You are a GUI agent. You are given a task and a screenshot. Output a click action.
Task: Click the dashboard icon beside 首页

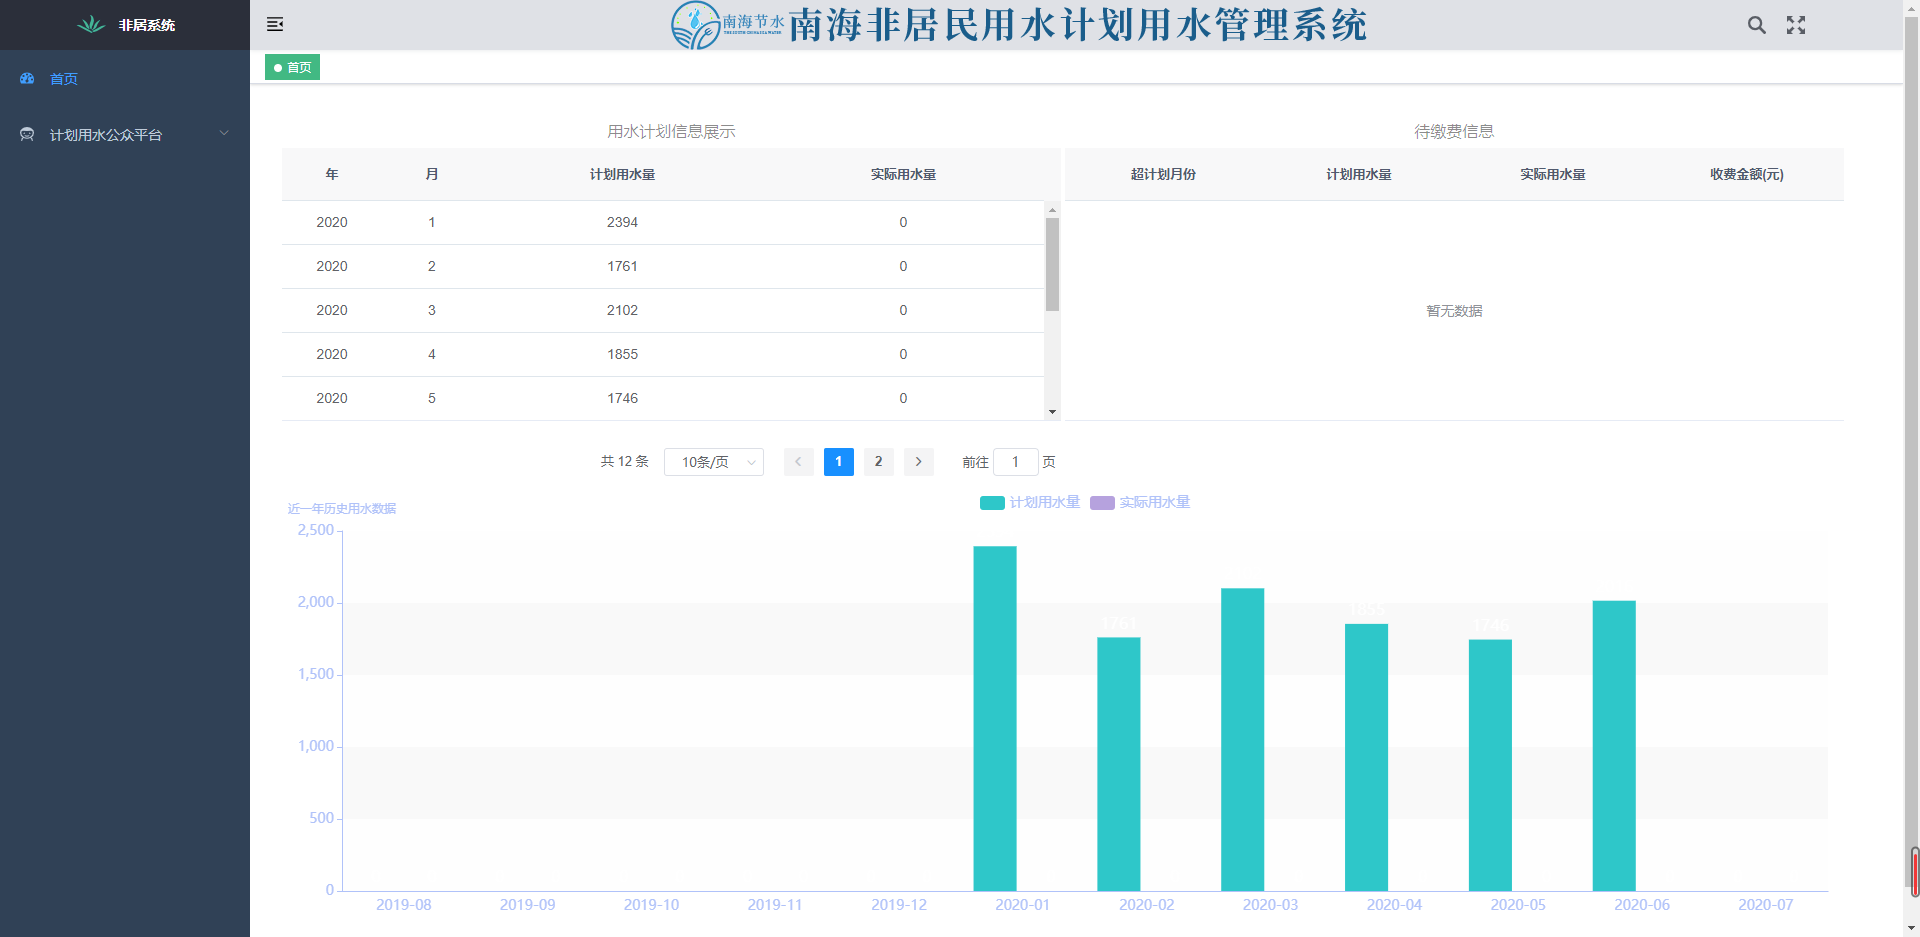(x=27, y=78)
